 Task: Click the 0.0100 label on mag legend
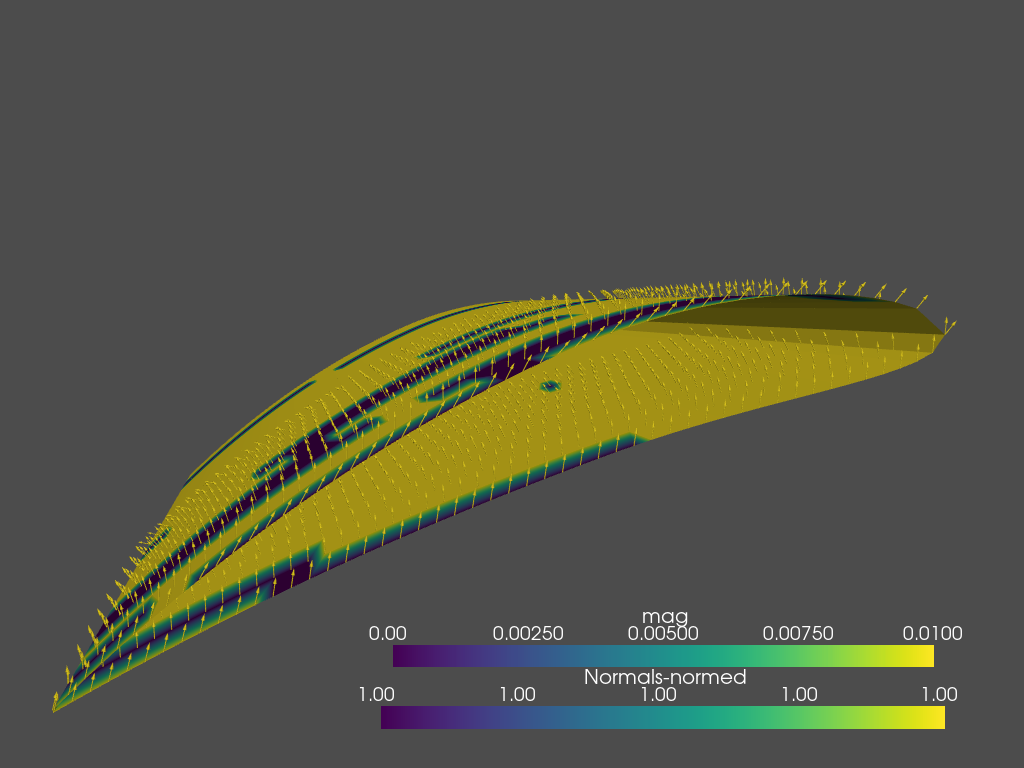click(x=934, y=633)
